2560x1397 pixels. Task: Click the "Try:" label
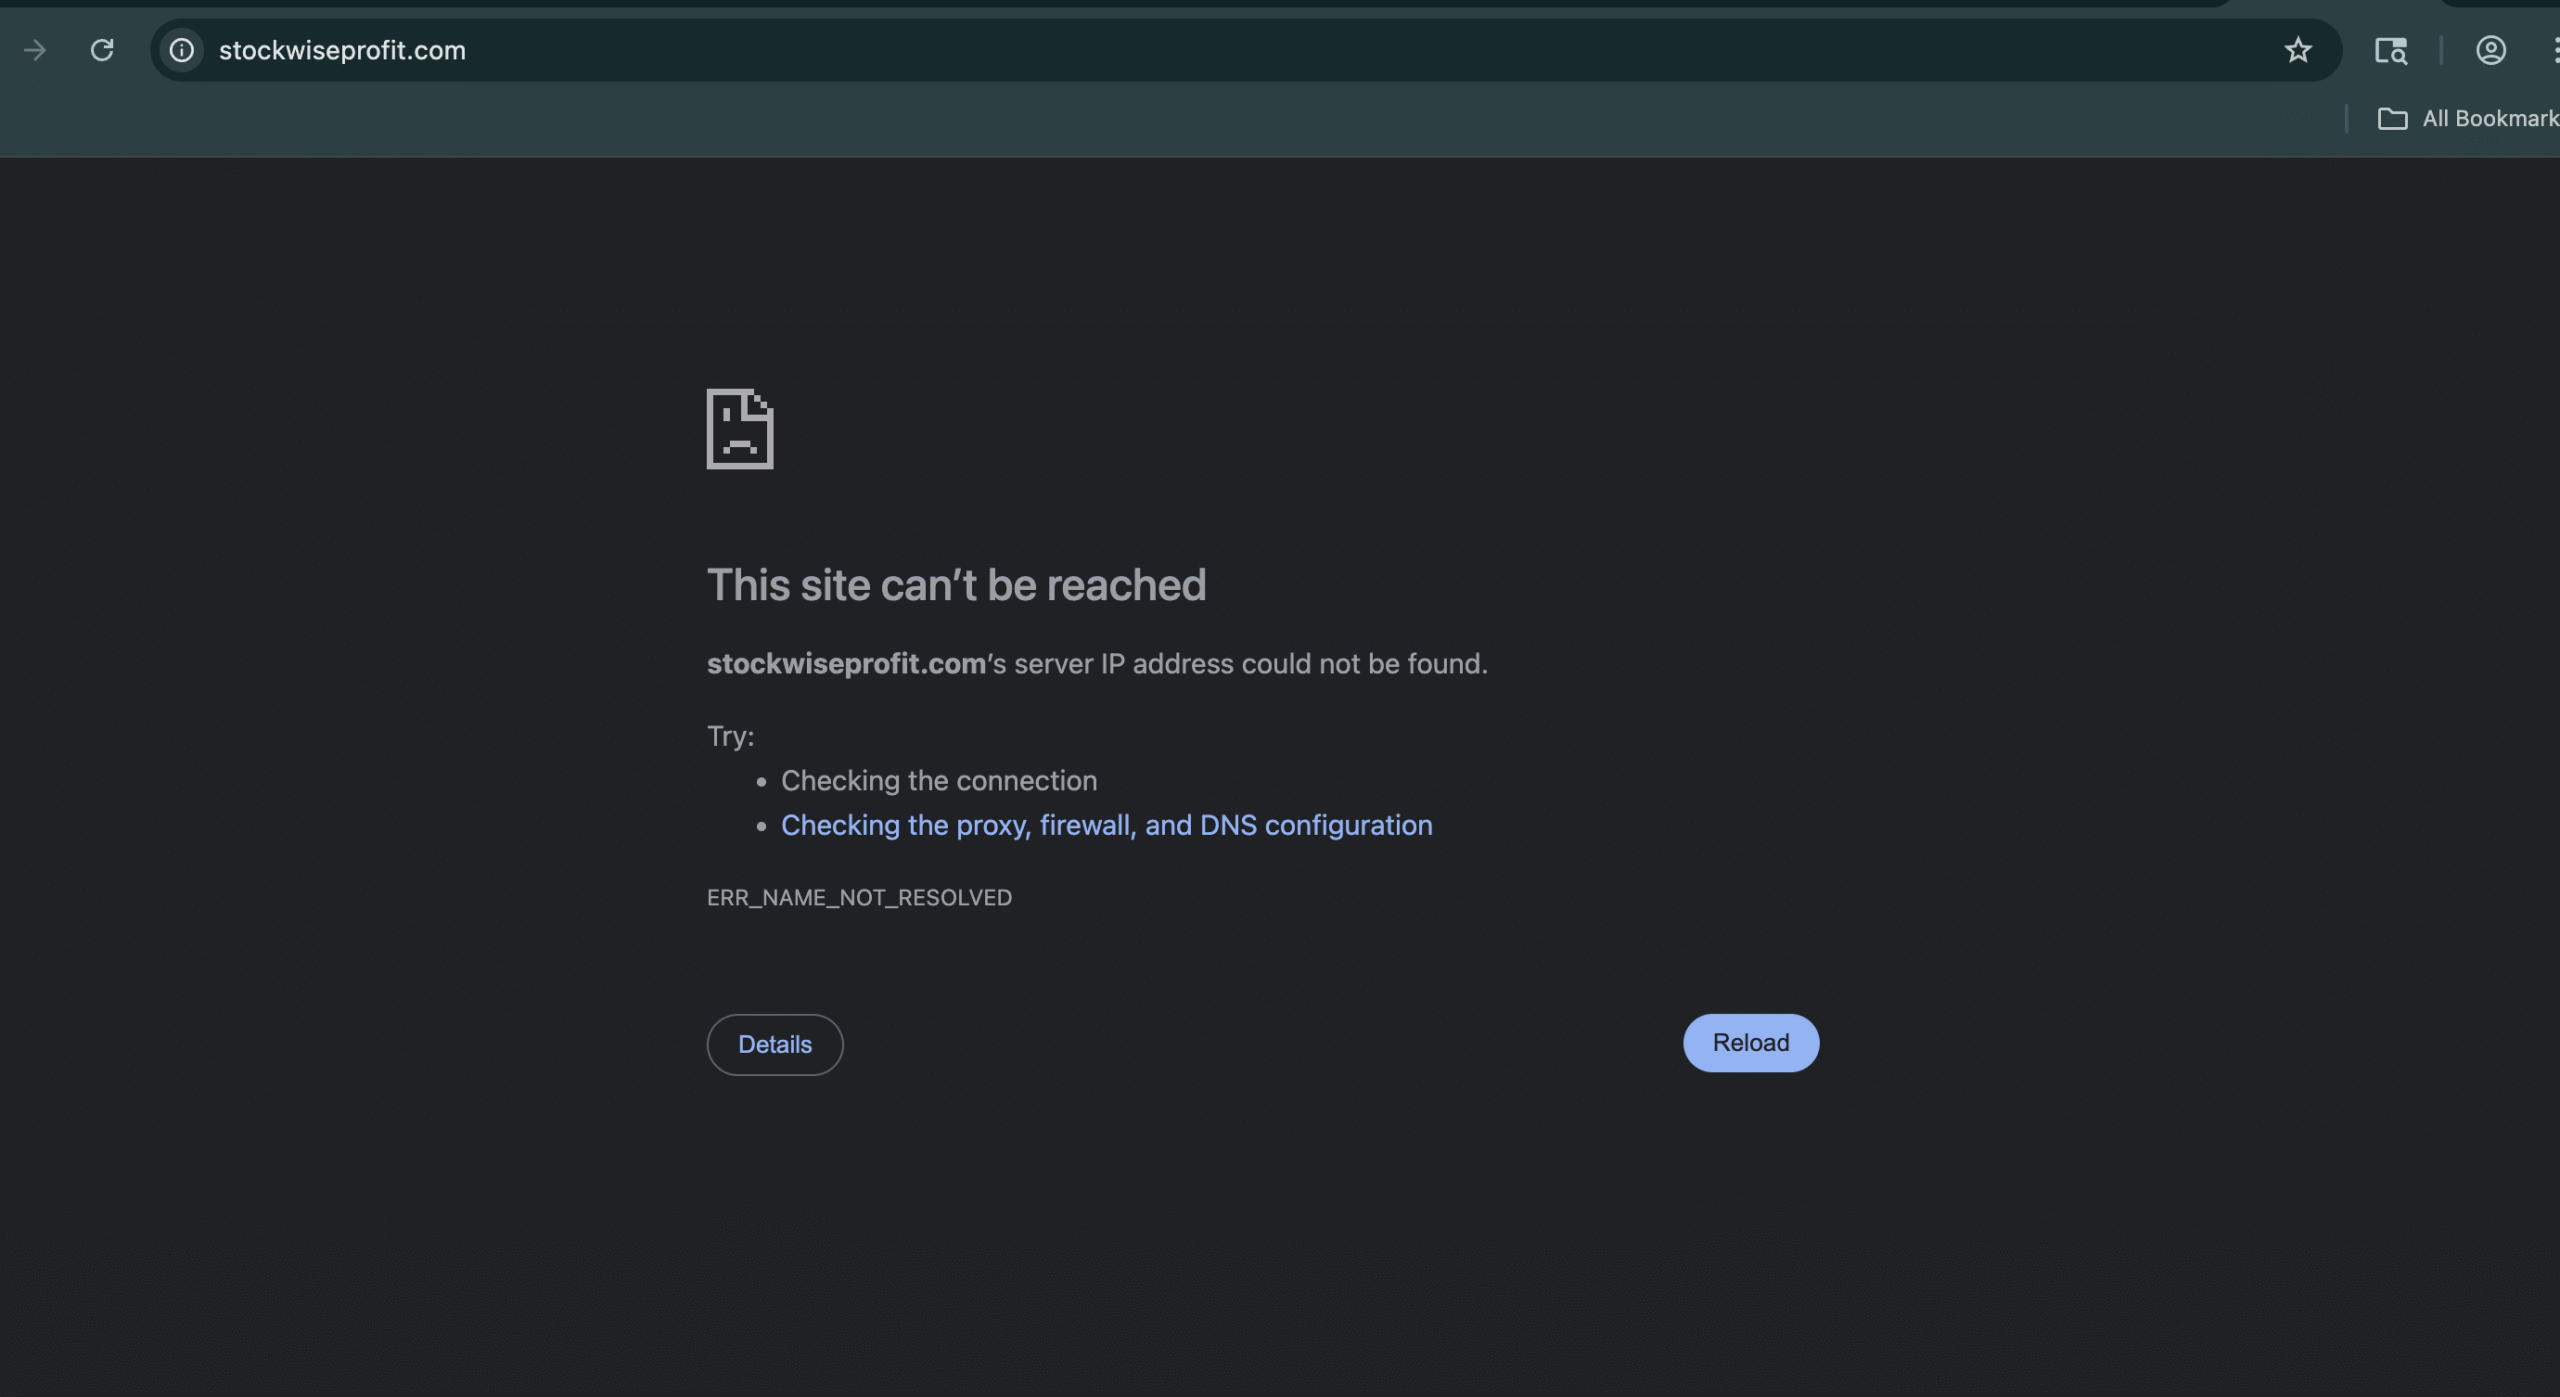[x=730, y=736]
